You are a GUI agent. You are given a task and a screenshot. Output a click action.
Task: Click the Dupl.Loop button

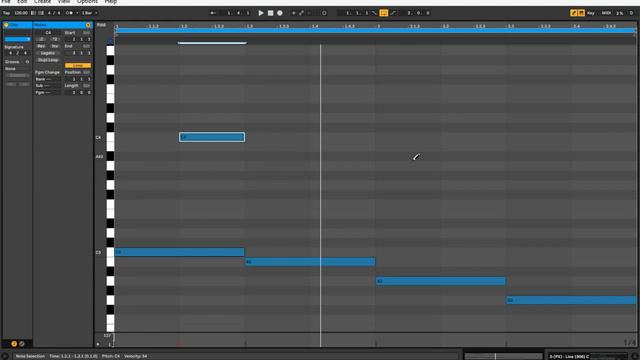point(48,60)
